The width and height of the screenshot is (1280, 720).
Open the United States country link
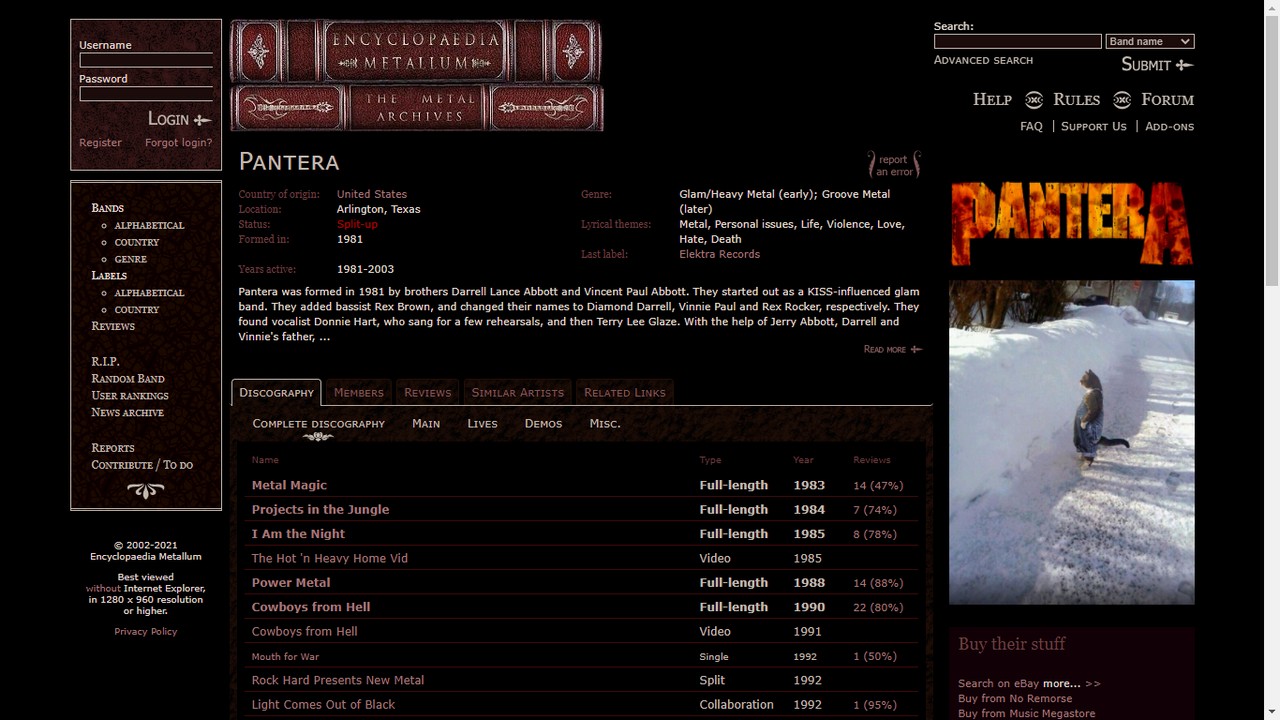click(x=372, y=194)
